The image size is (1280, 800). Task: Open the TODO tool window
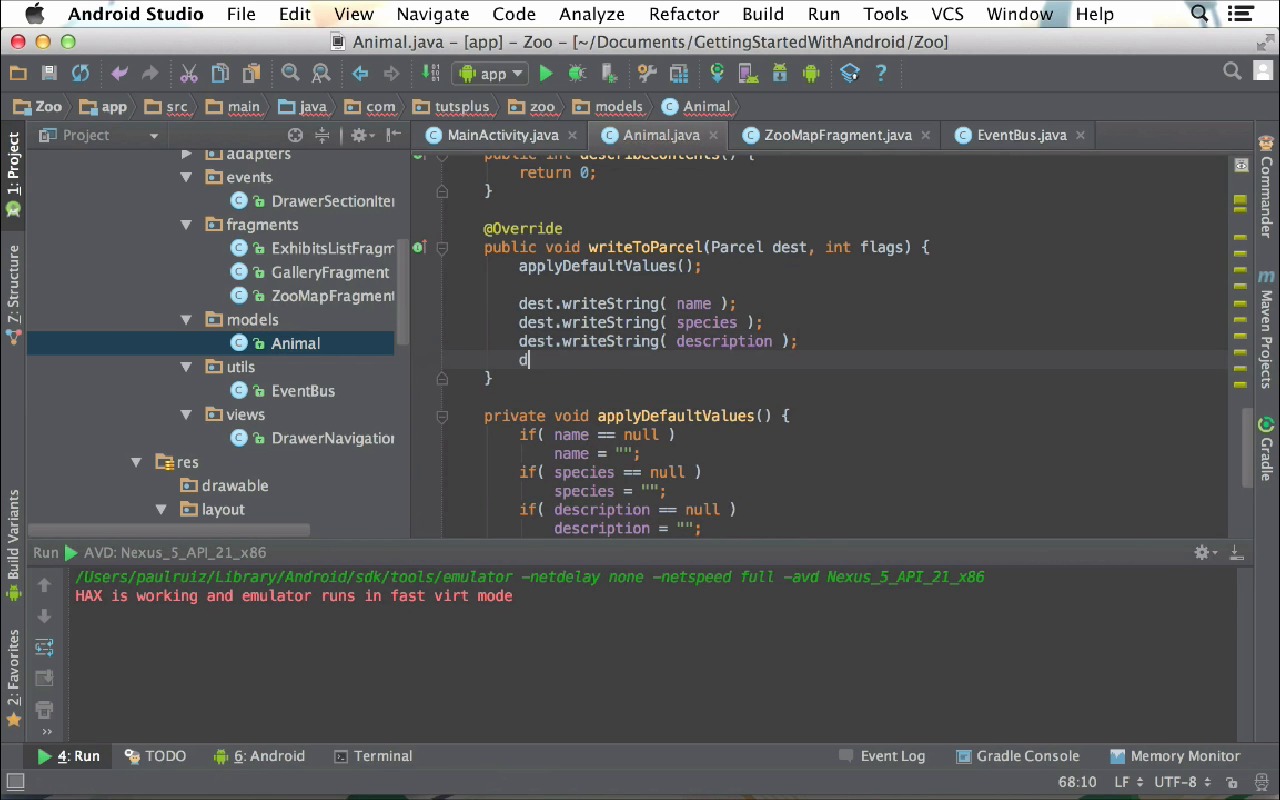coord(156,756)
